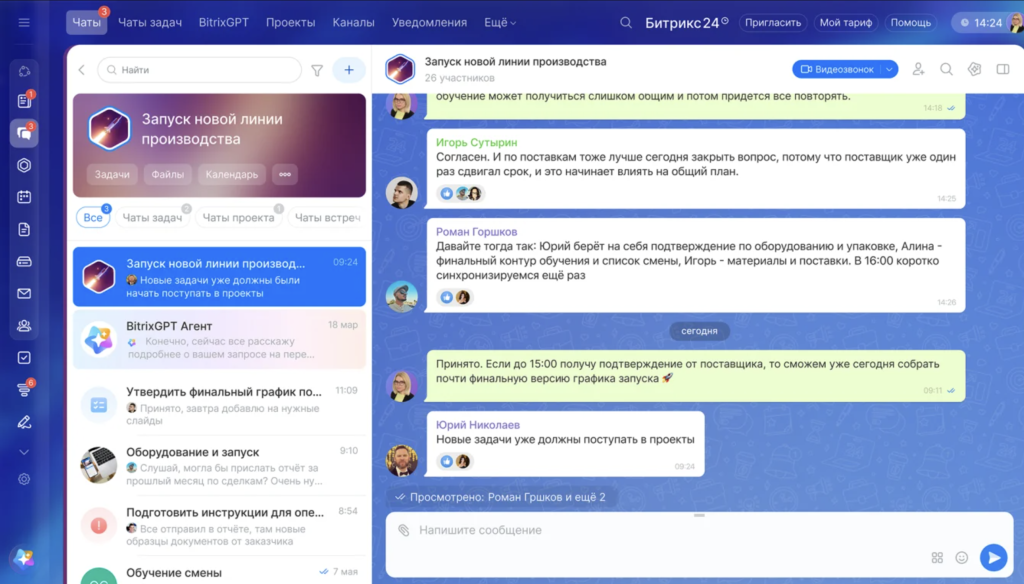Create a new chat with the plus button
1024x584 pixels.
coord(349,70)
